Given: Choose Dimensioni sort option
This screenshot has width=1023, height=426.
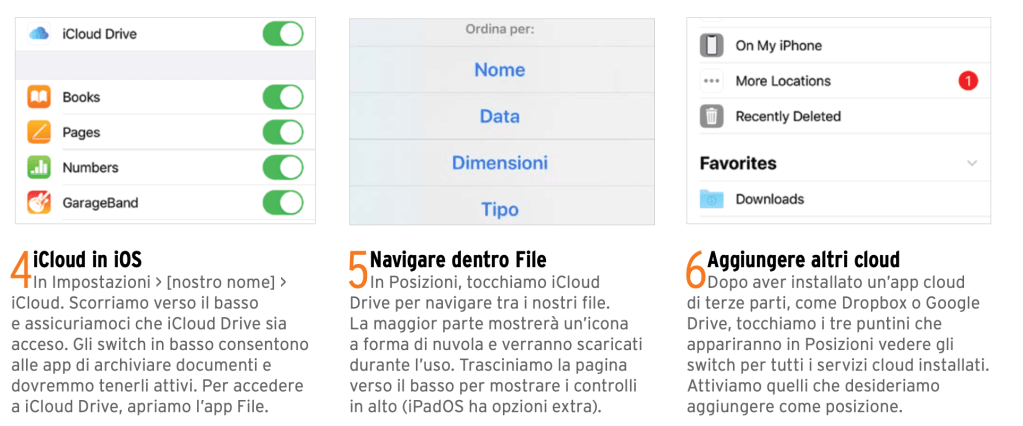Looking at the screenshot, I should coord(500,162).
